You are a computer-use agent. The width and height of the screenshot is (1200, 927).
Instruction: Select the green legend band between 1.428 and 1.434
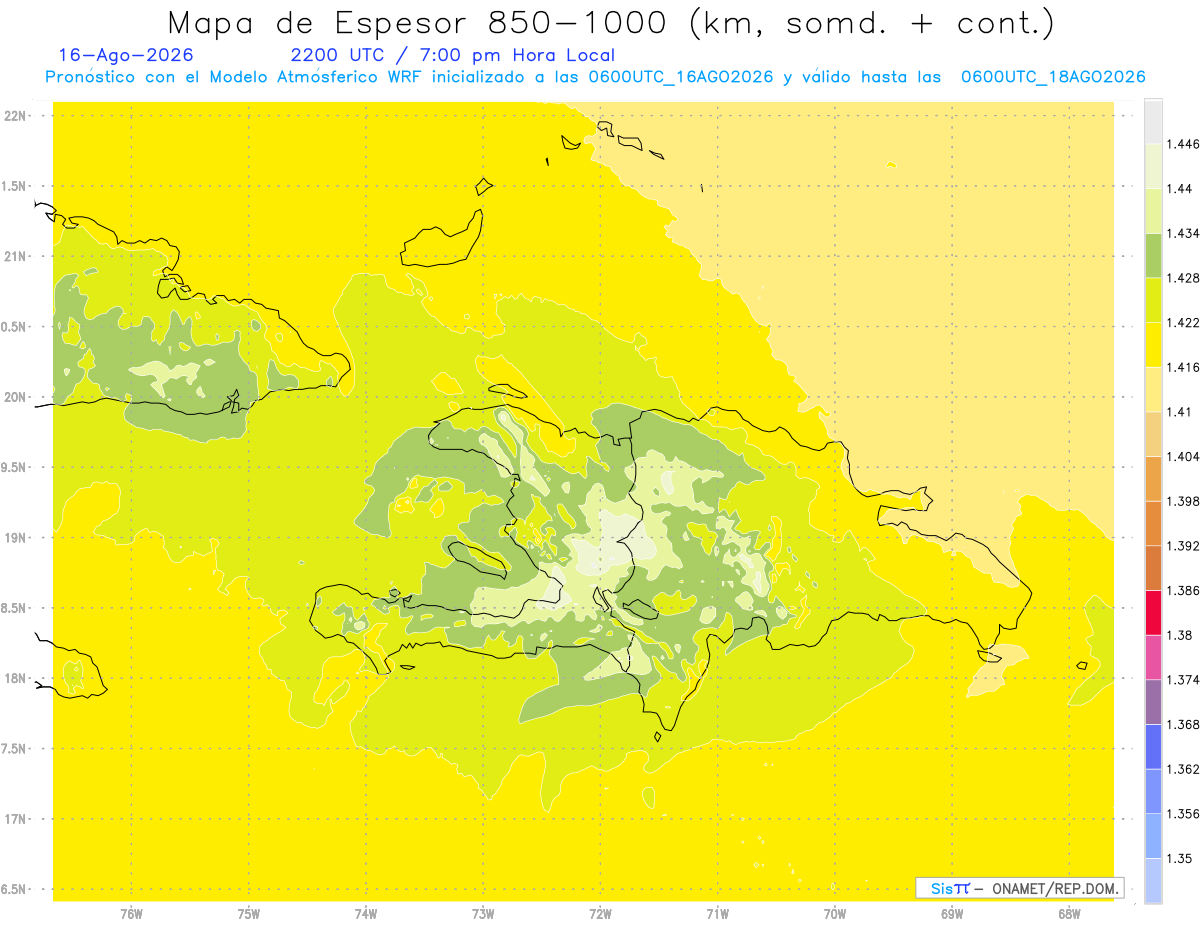(x=1153, y=255)
